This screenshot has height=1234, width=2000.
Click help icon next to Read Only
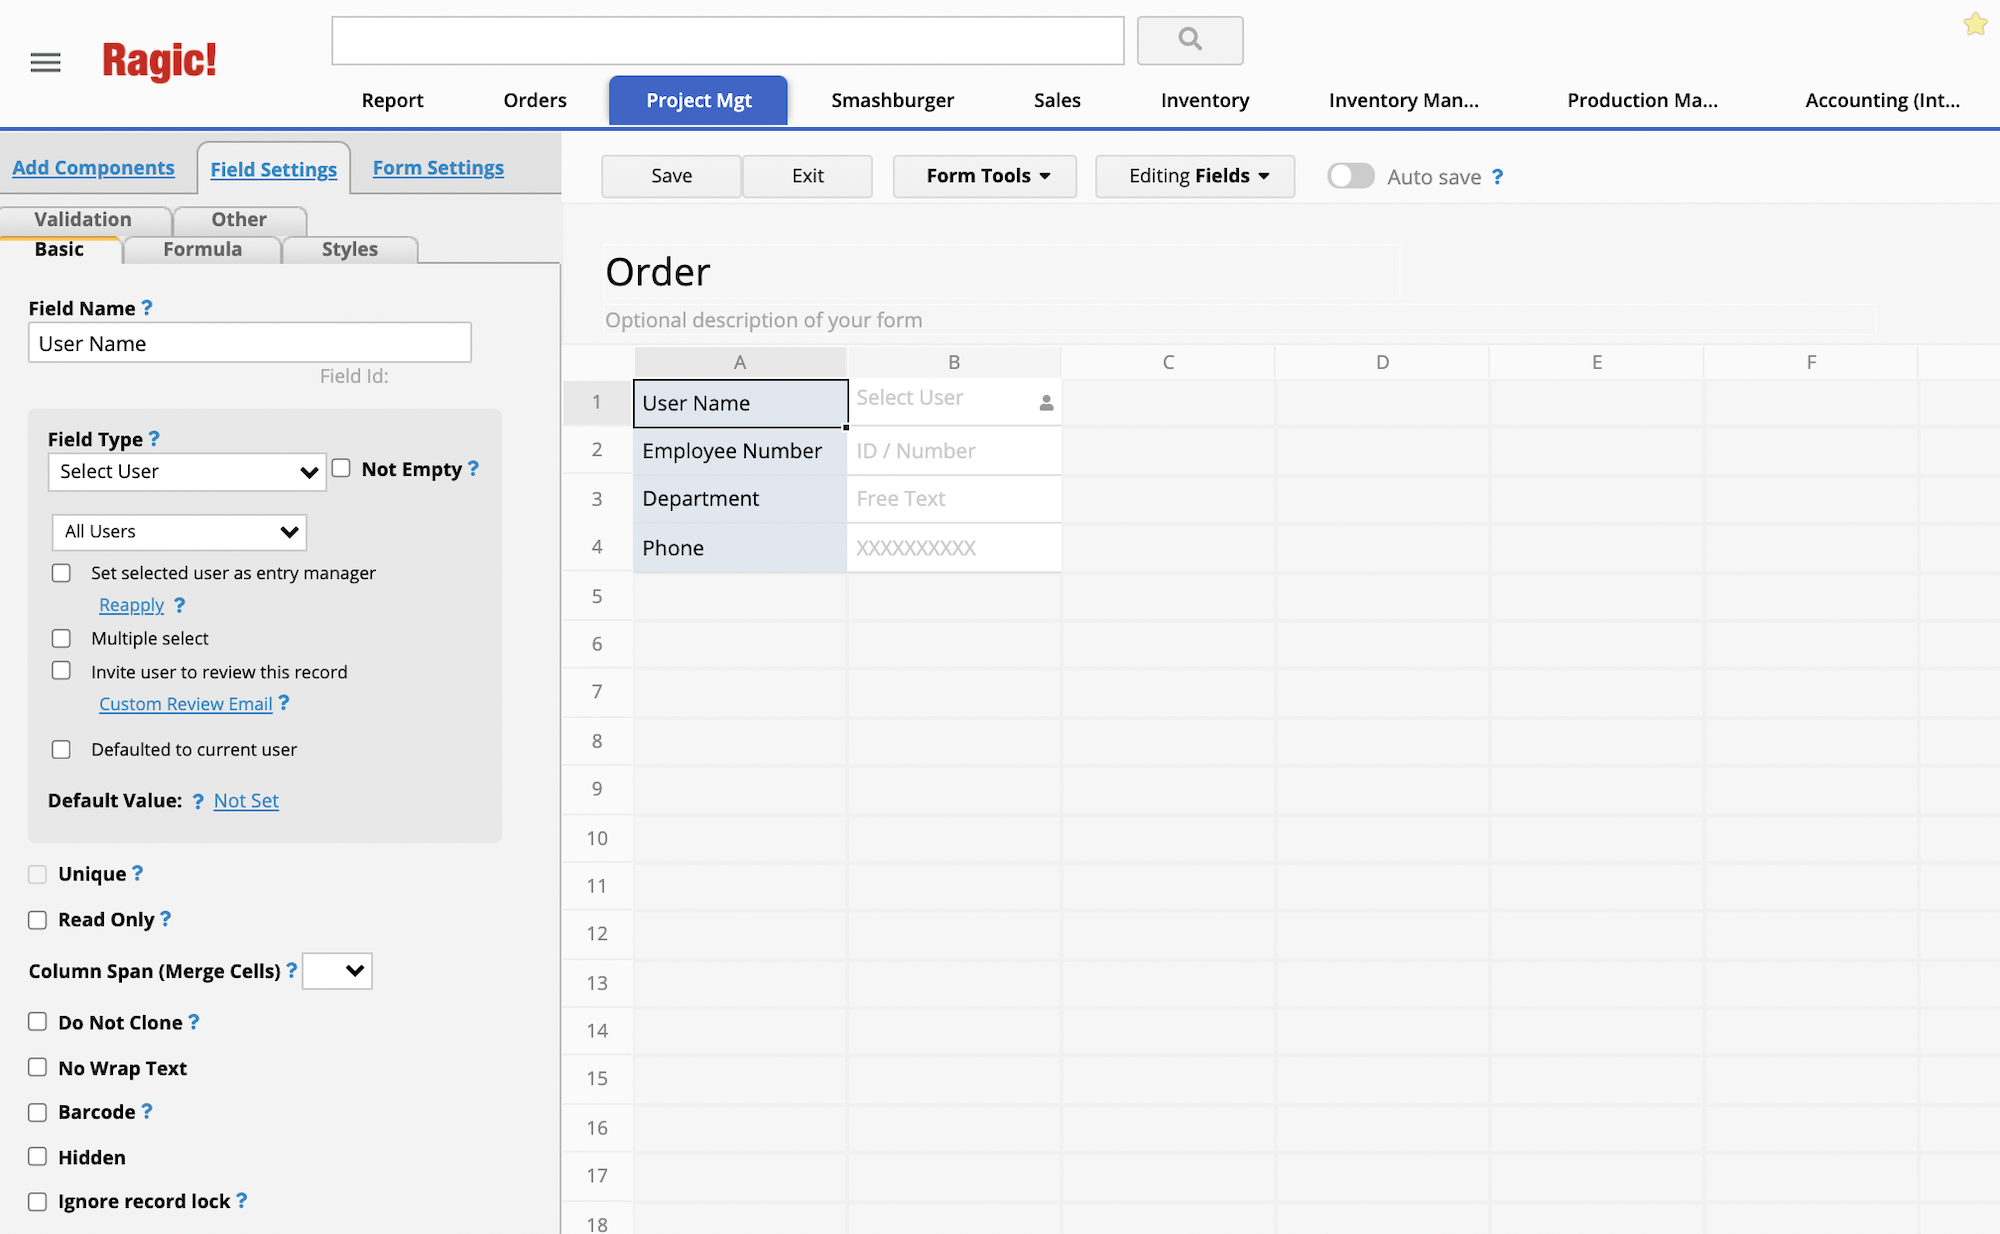coord(166,918)
